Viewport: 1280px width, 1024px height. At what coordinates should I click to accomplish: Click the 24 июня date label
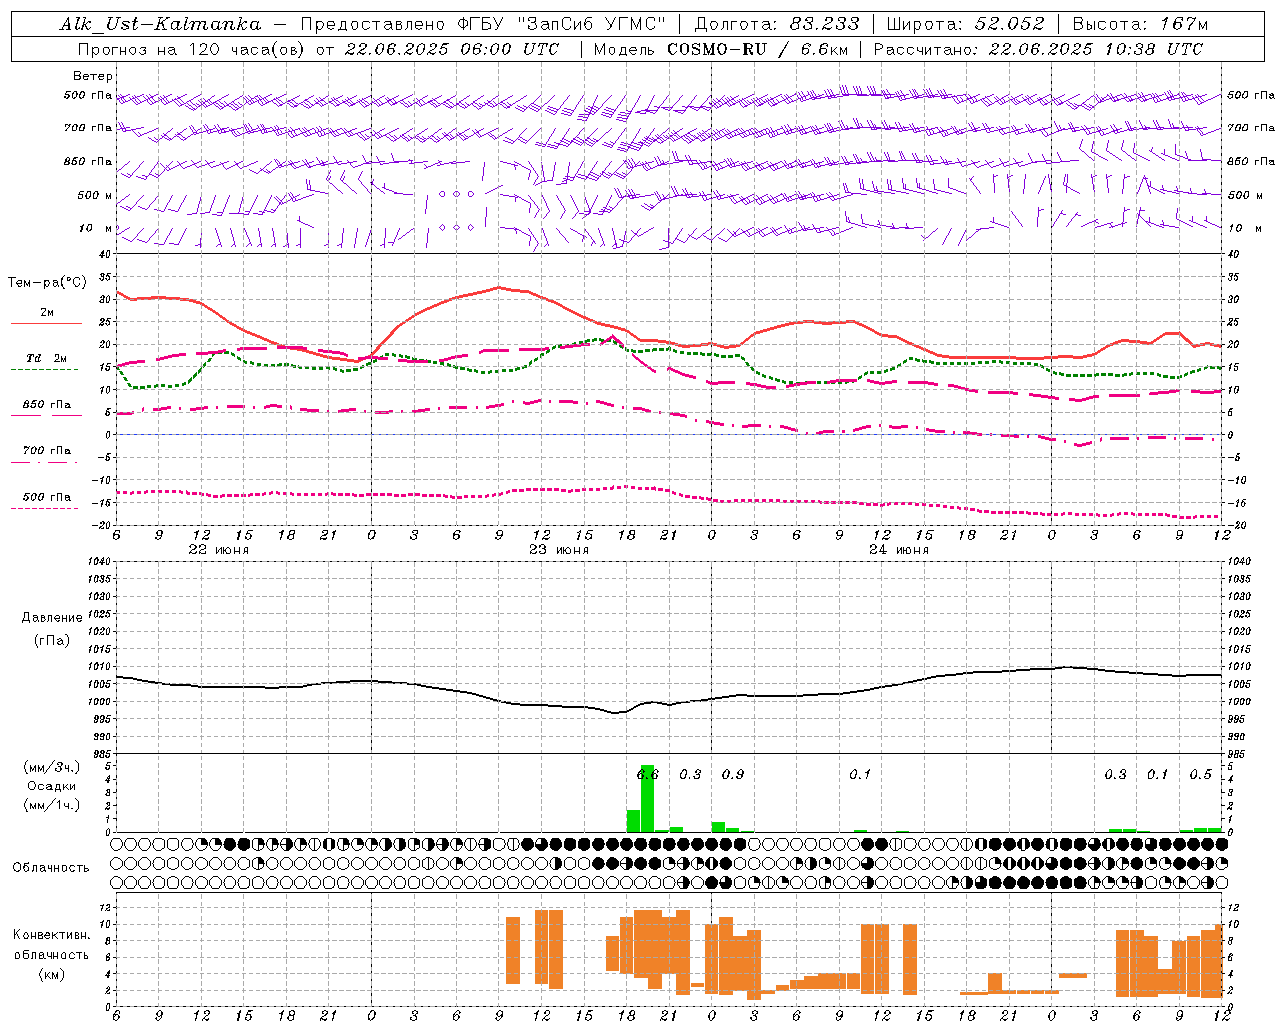click(x=899, y=550)
